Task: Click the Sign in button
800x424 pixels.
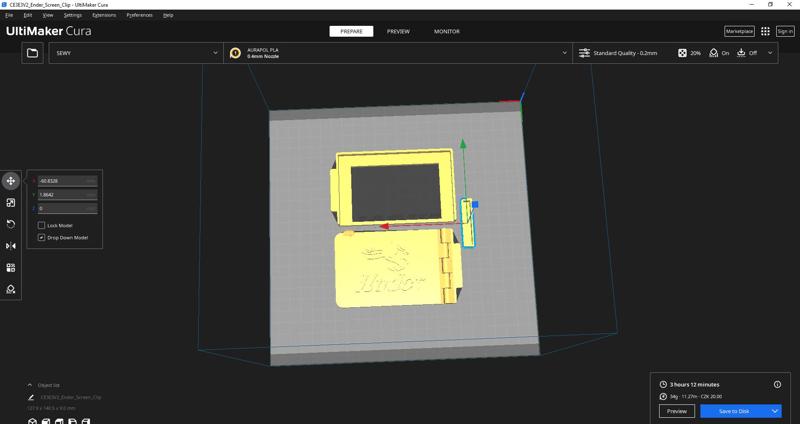Action: pyautogui.click(x=785, y=32)
